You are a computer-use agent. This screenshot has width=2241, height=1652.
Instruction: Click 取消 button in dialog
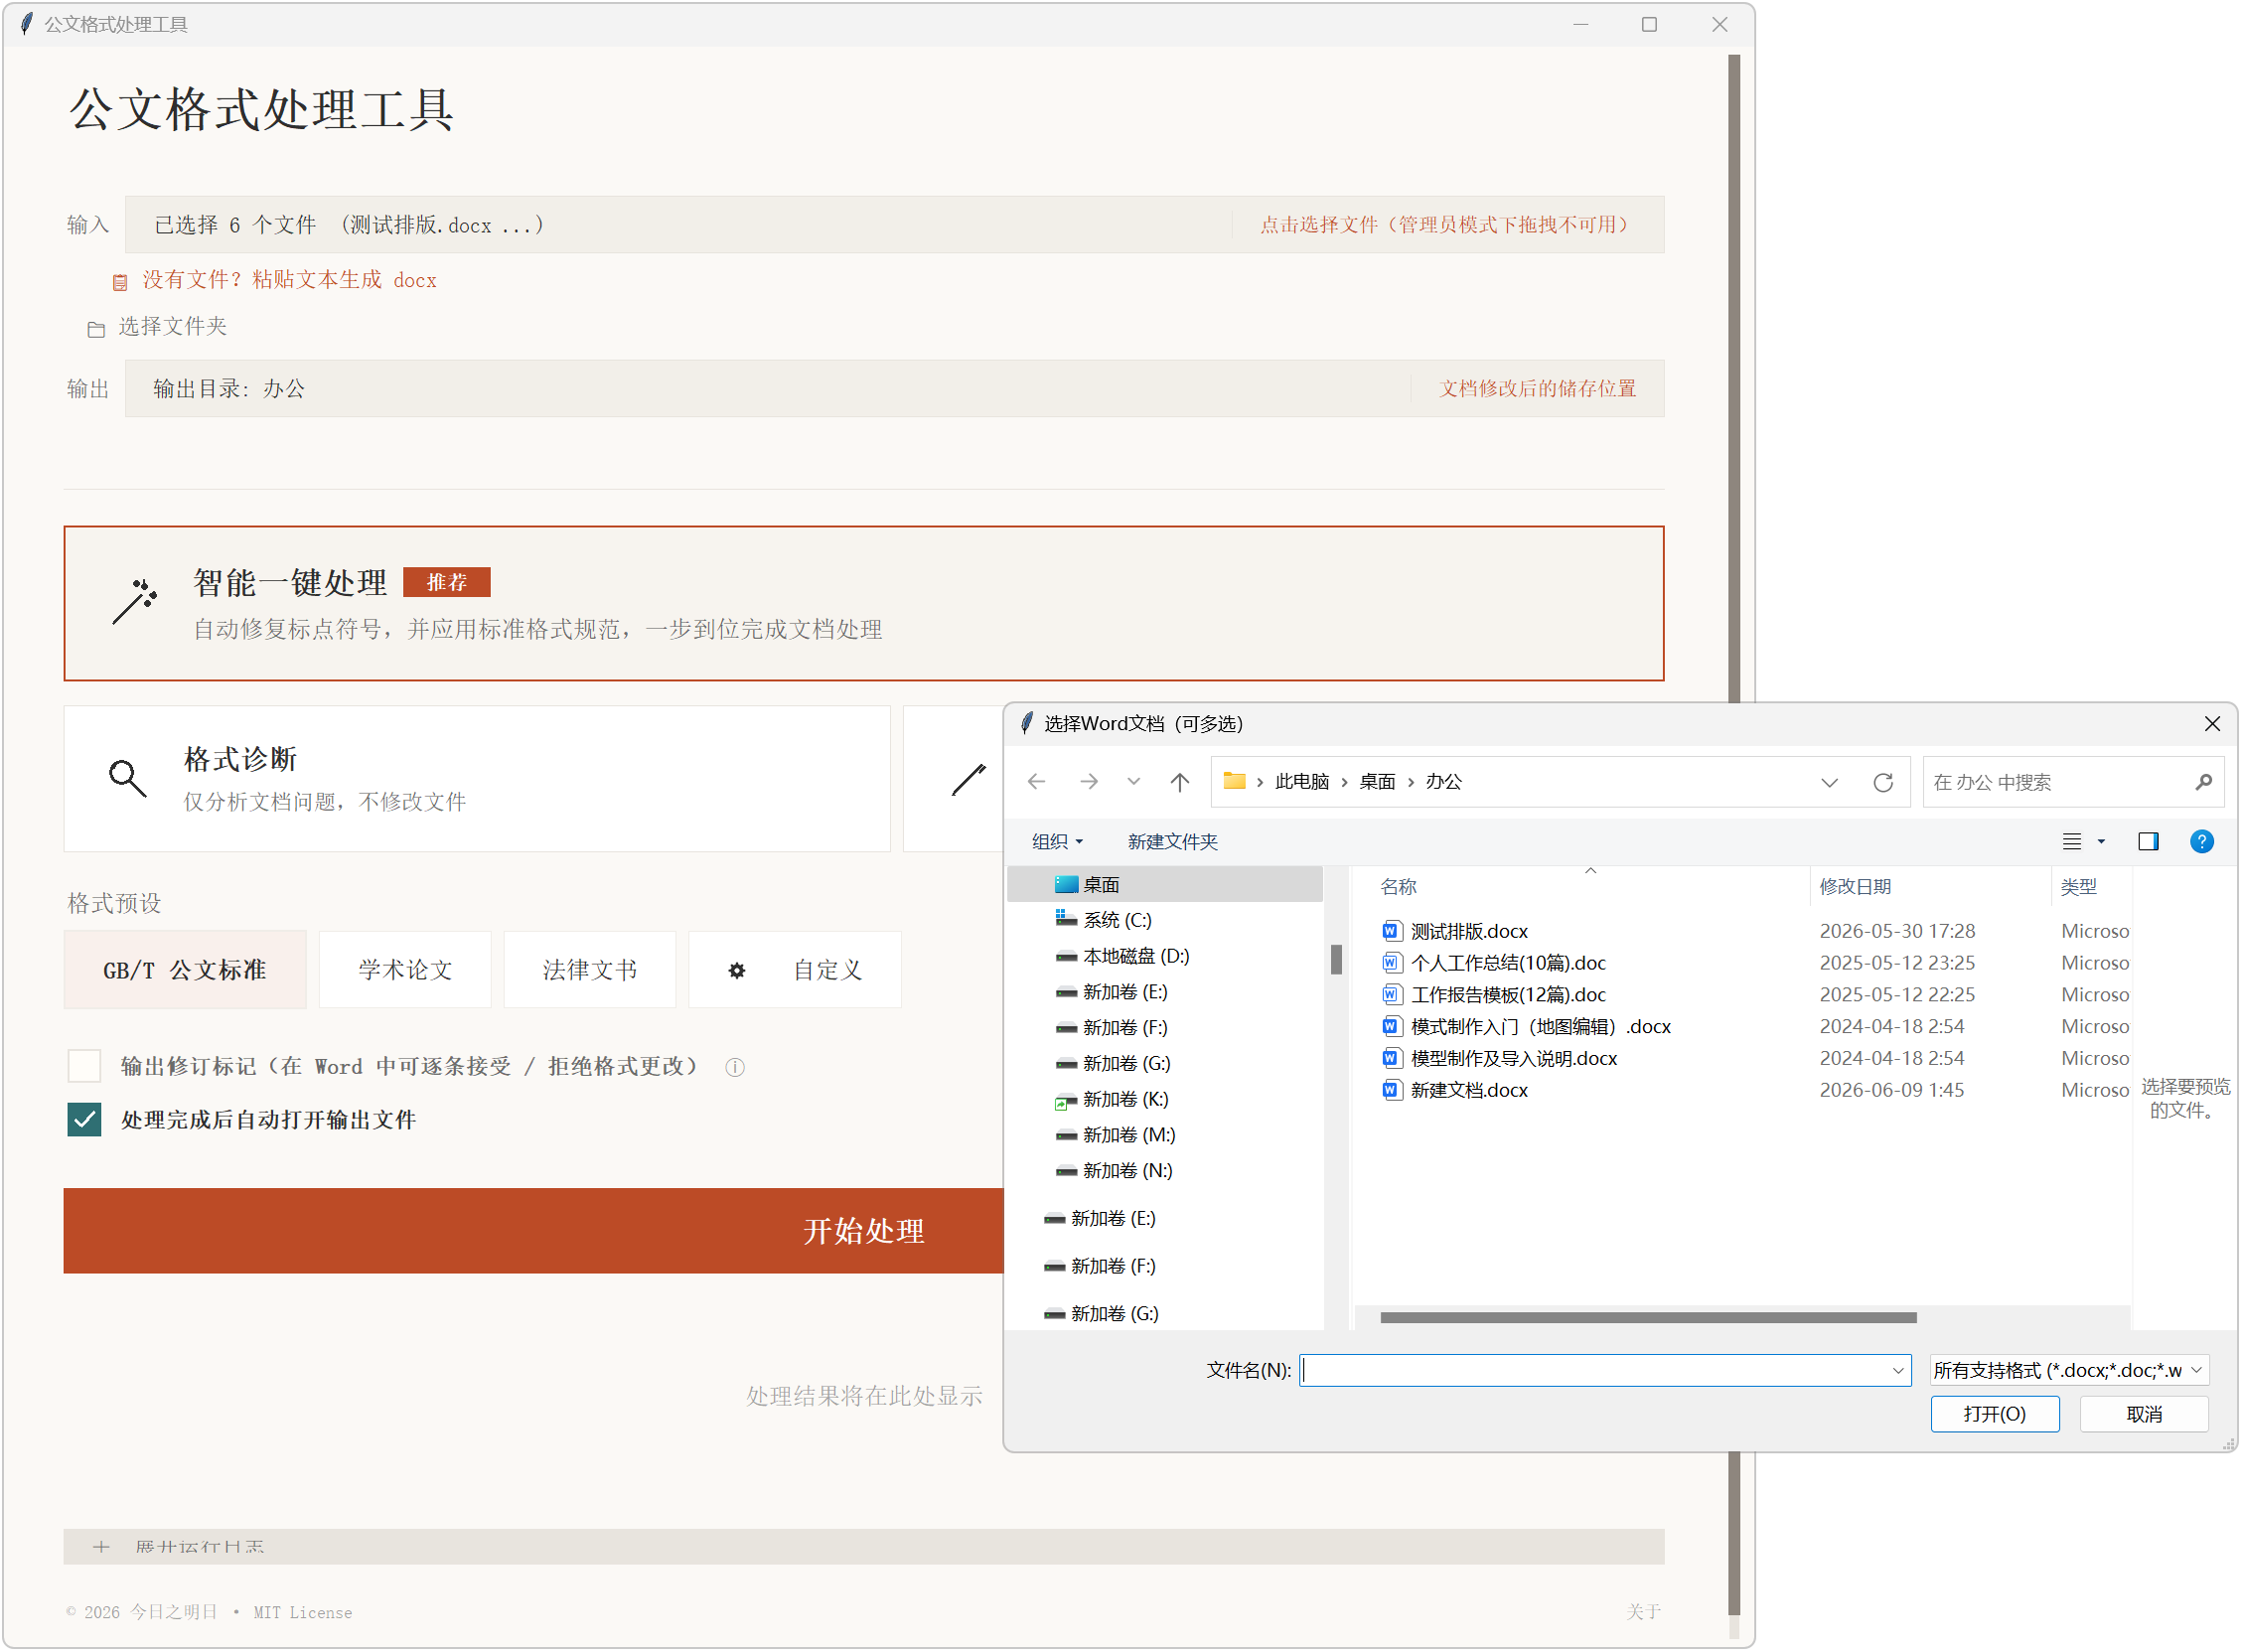pos(2144,1415)
